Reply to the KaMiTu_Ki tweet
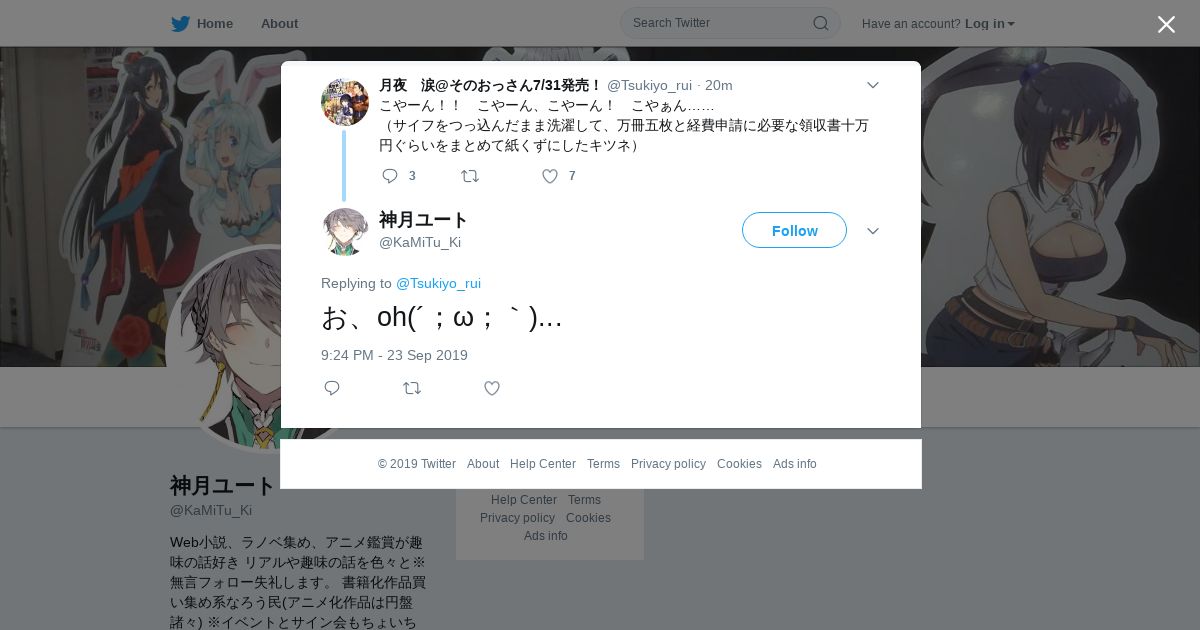The image size is (1200, 630). tap(332, 388)
